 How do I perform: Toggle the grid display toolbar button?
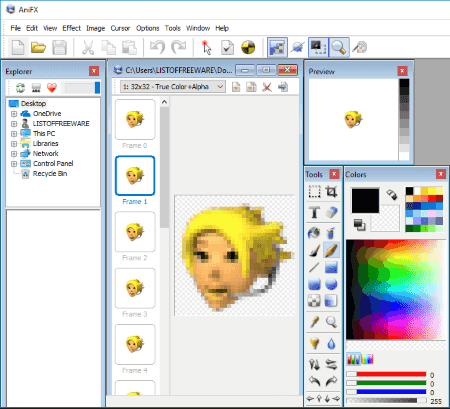pos(277,47)
